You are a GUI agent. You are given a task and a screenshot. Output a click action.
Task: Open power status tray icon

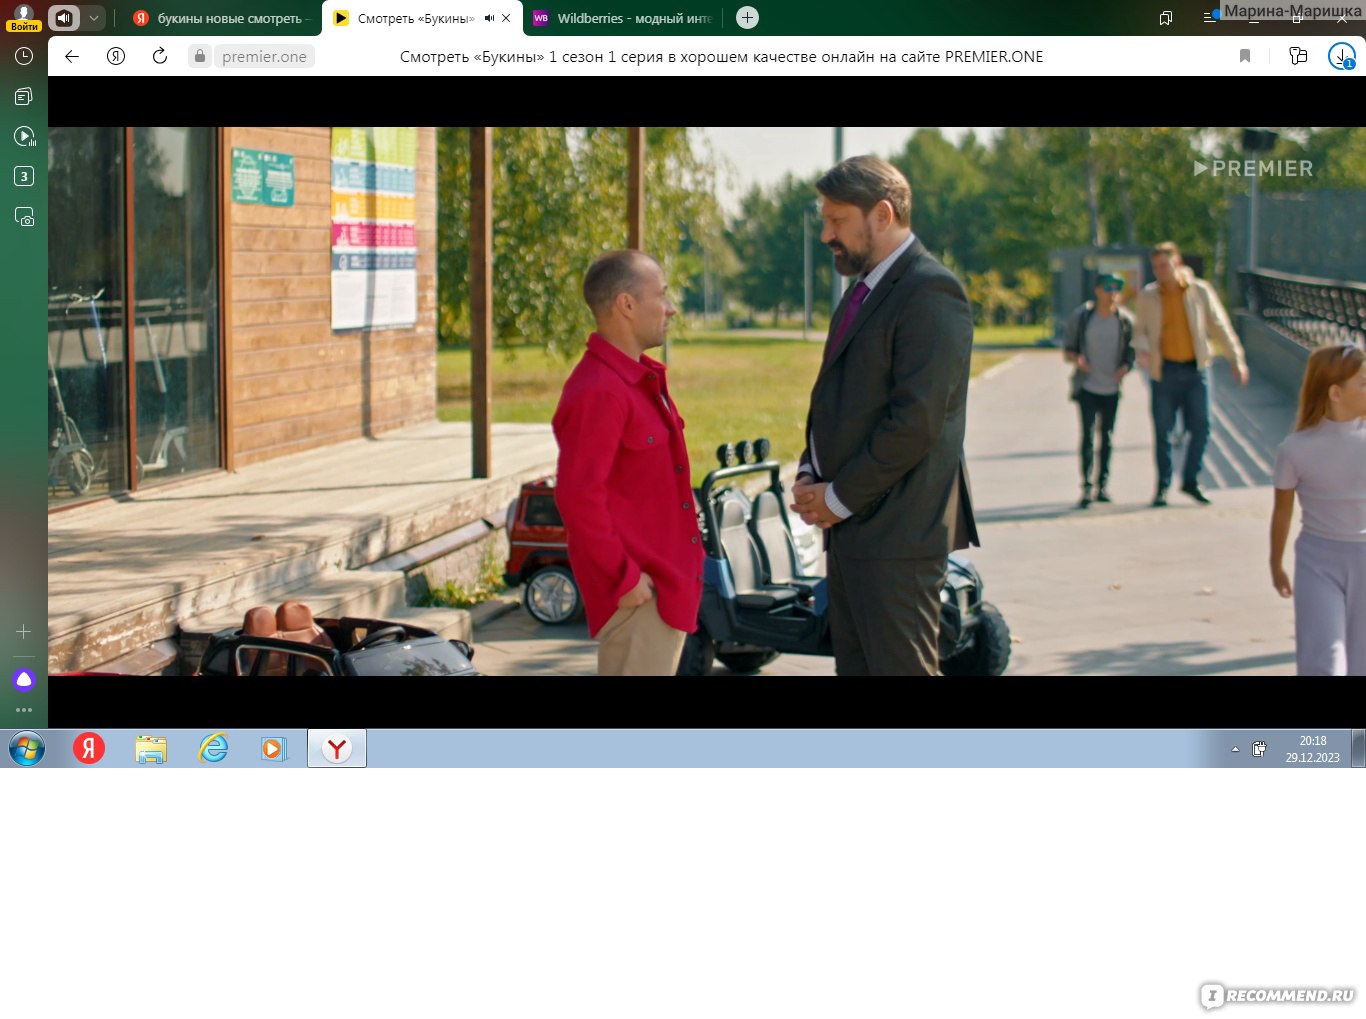point(1259,749)
